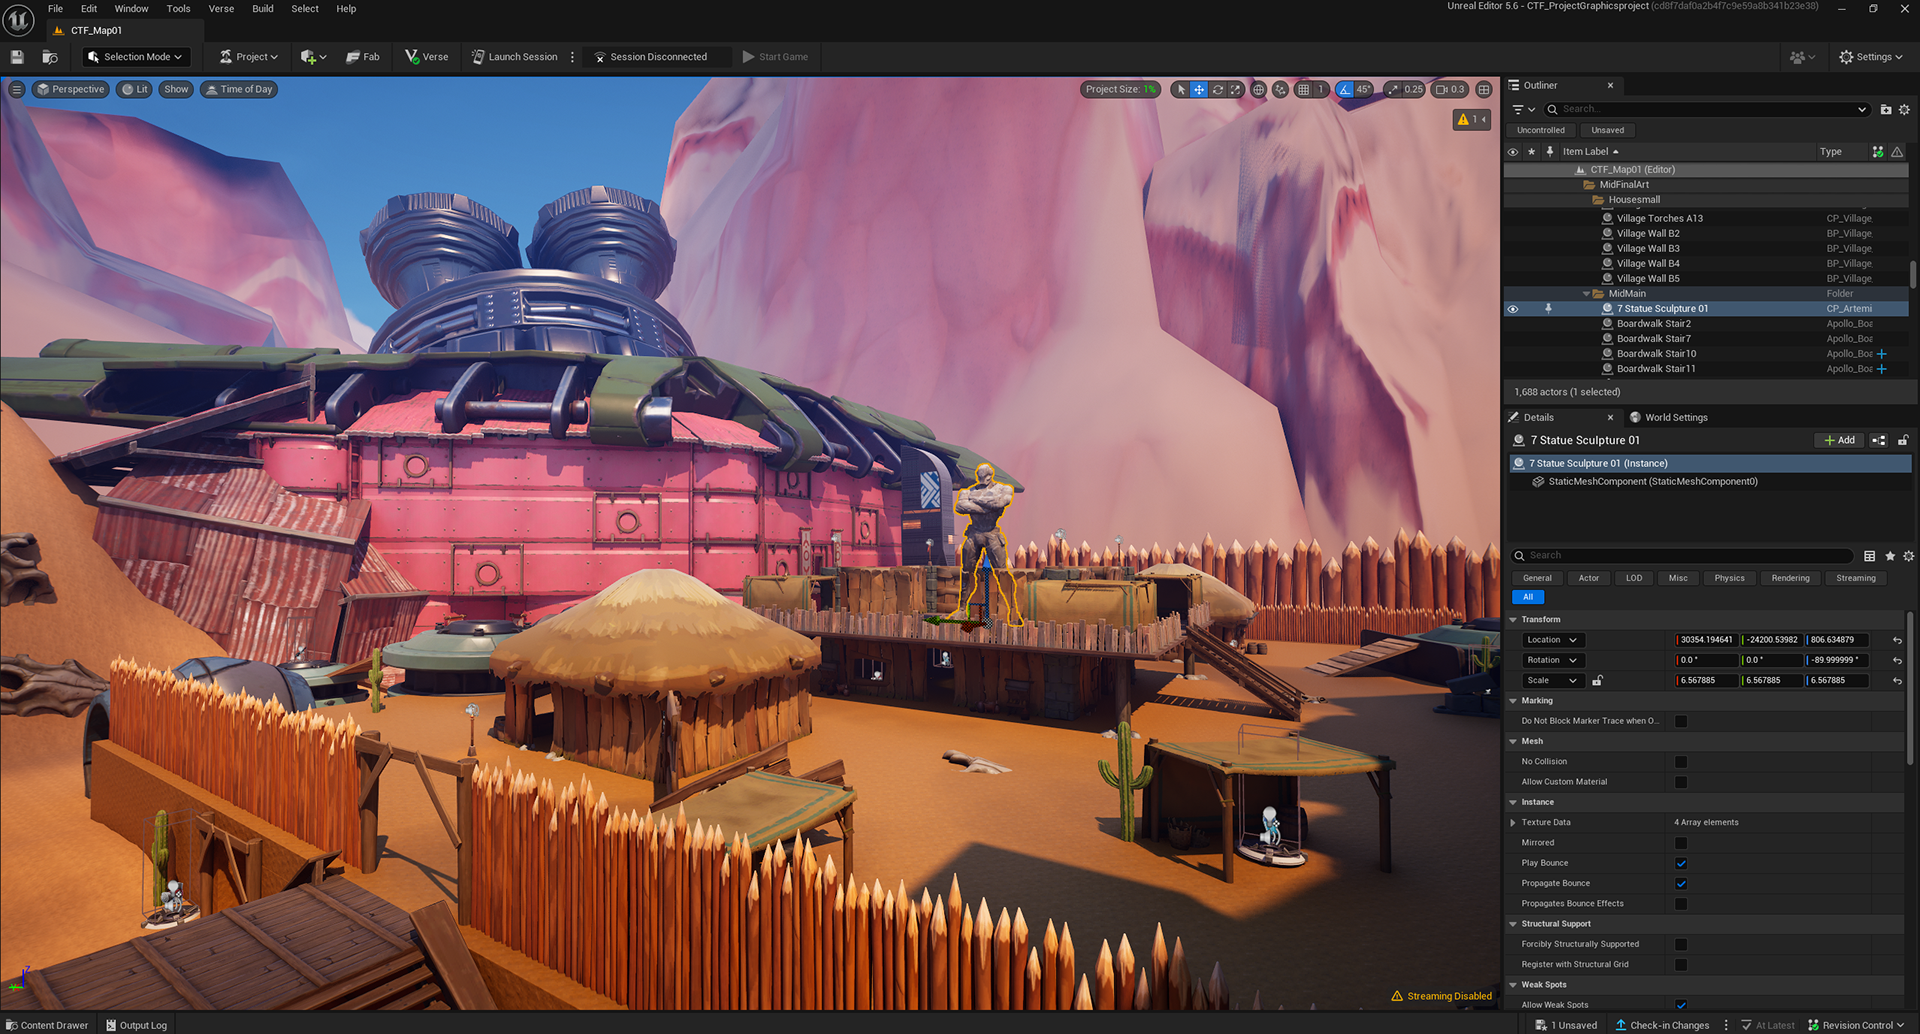Enable the No Collision checkbox
The image size is (1920, 1034).
coord(1681,762)
